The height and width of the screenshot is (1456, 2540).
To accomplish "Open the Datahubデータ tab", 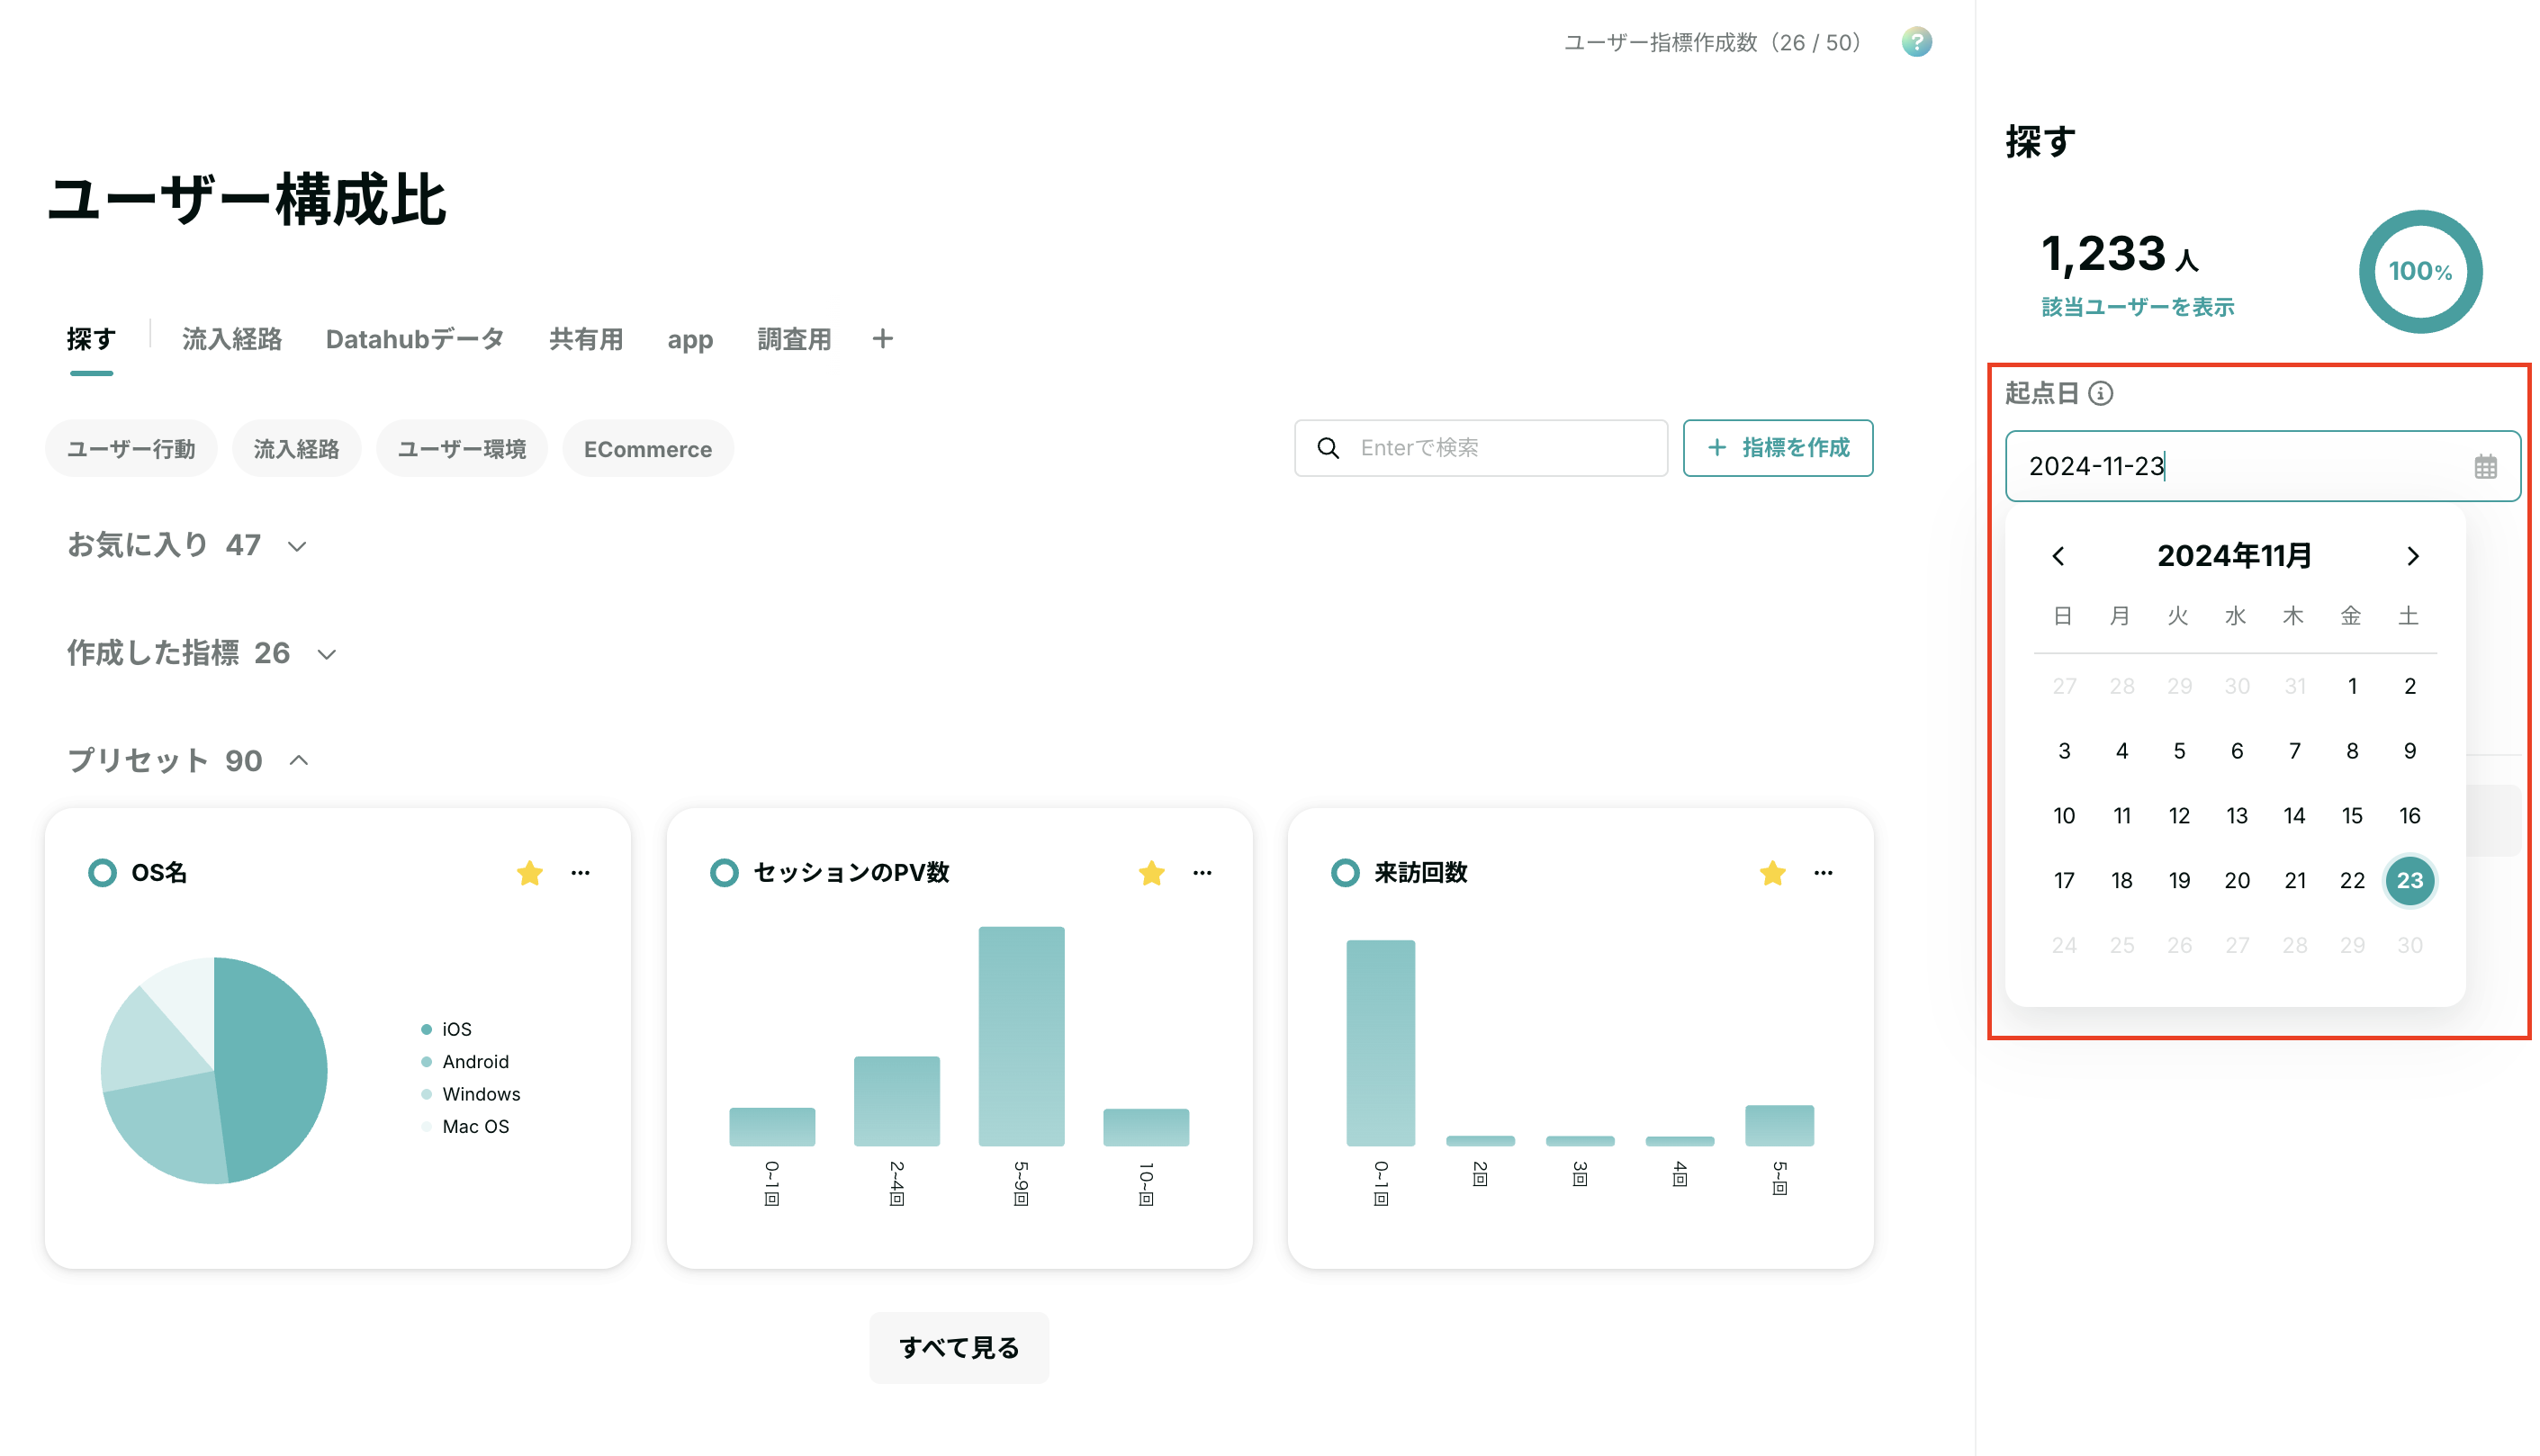I will tap(415, 339).
